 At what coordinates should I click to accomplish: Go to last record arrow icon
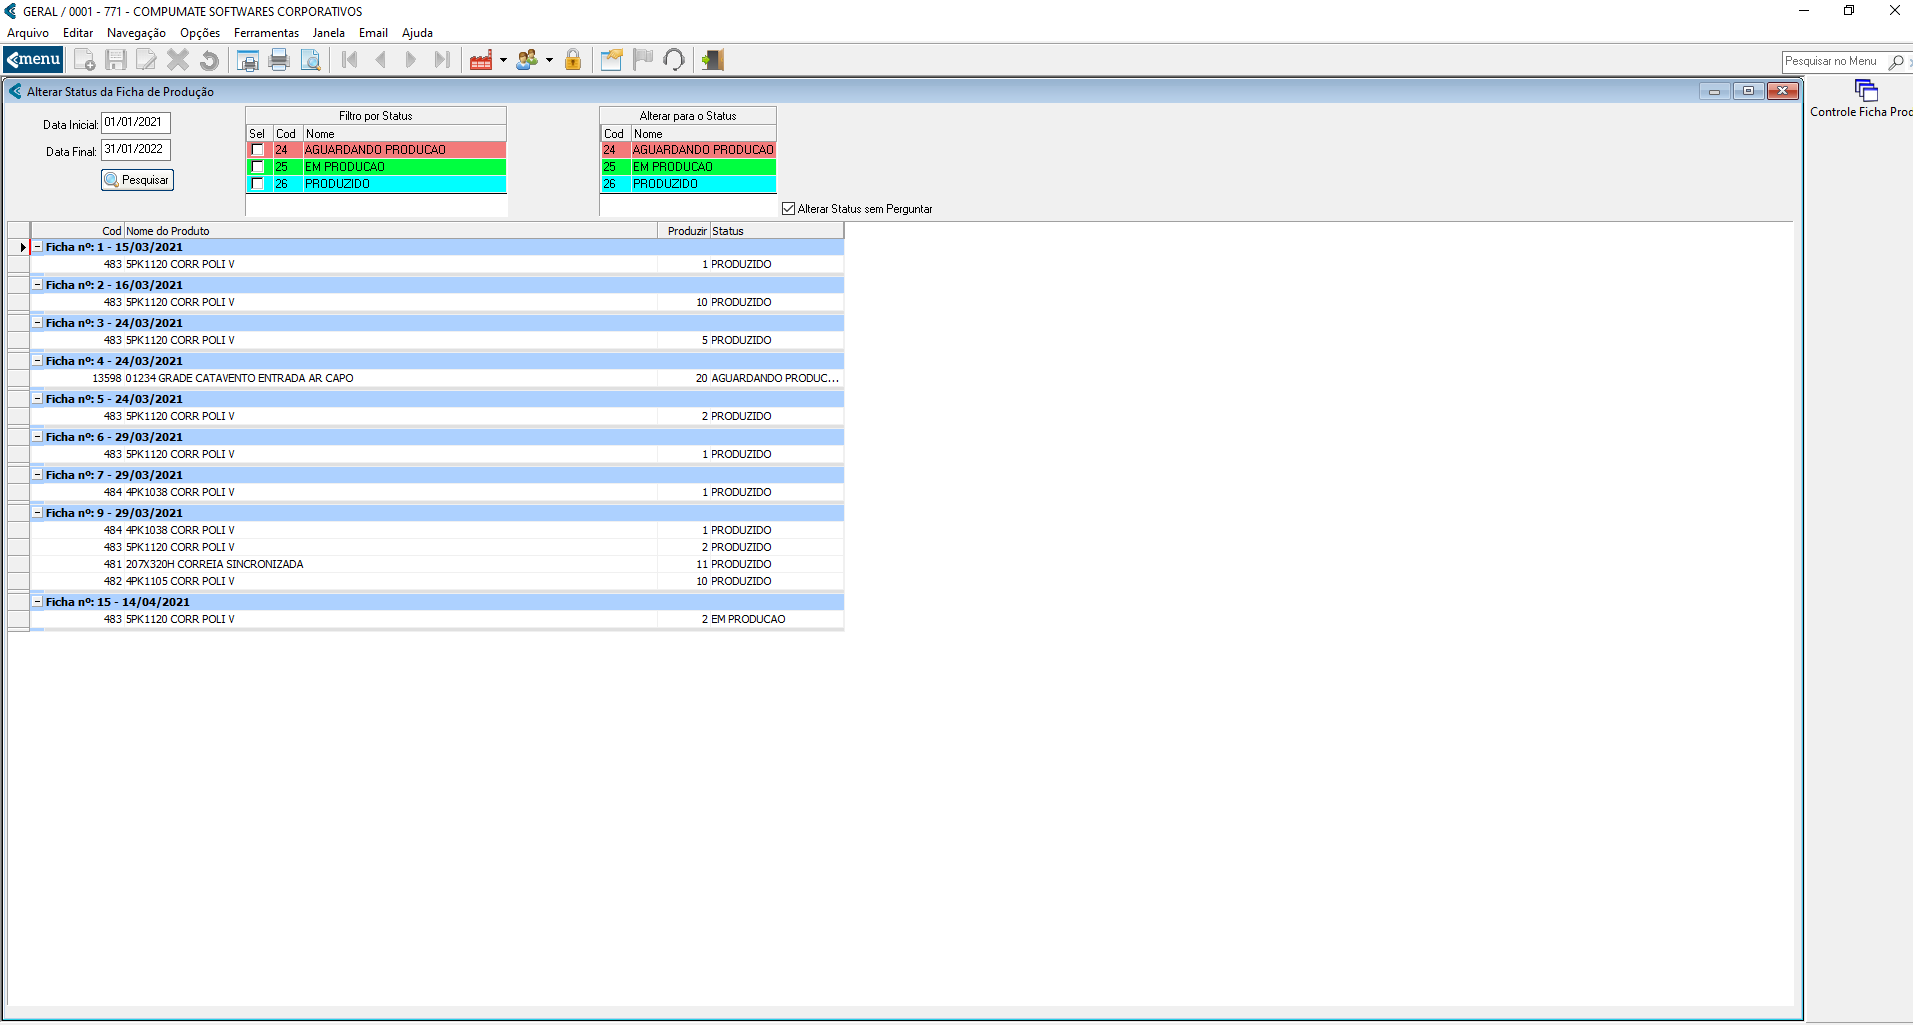pyautogui.click(x=442, y=60)
